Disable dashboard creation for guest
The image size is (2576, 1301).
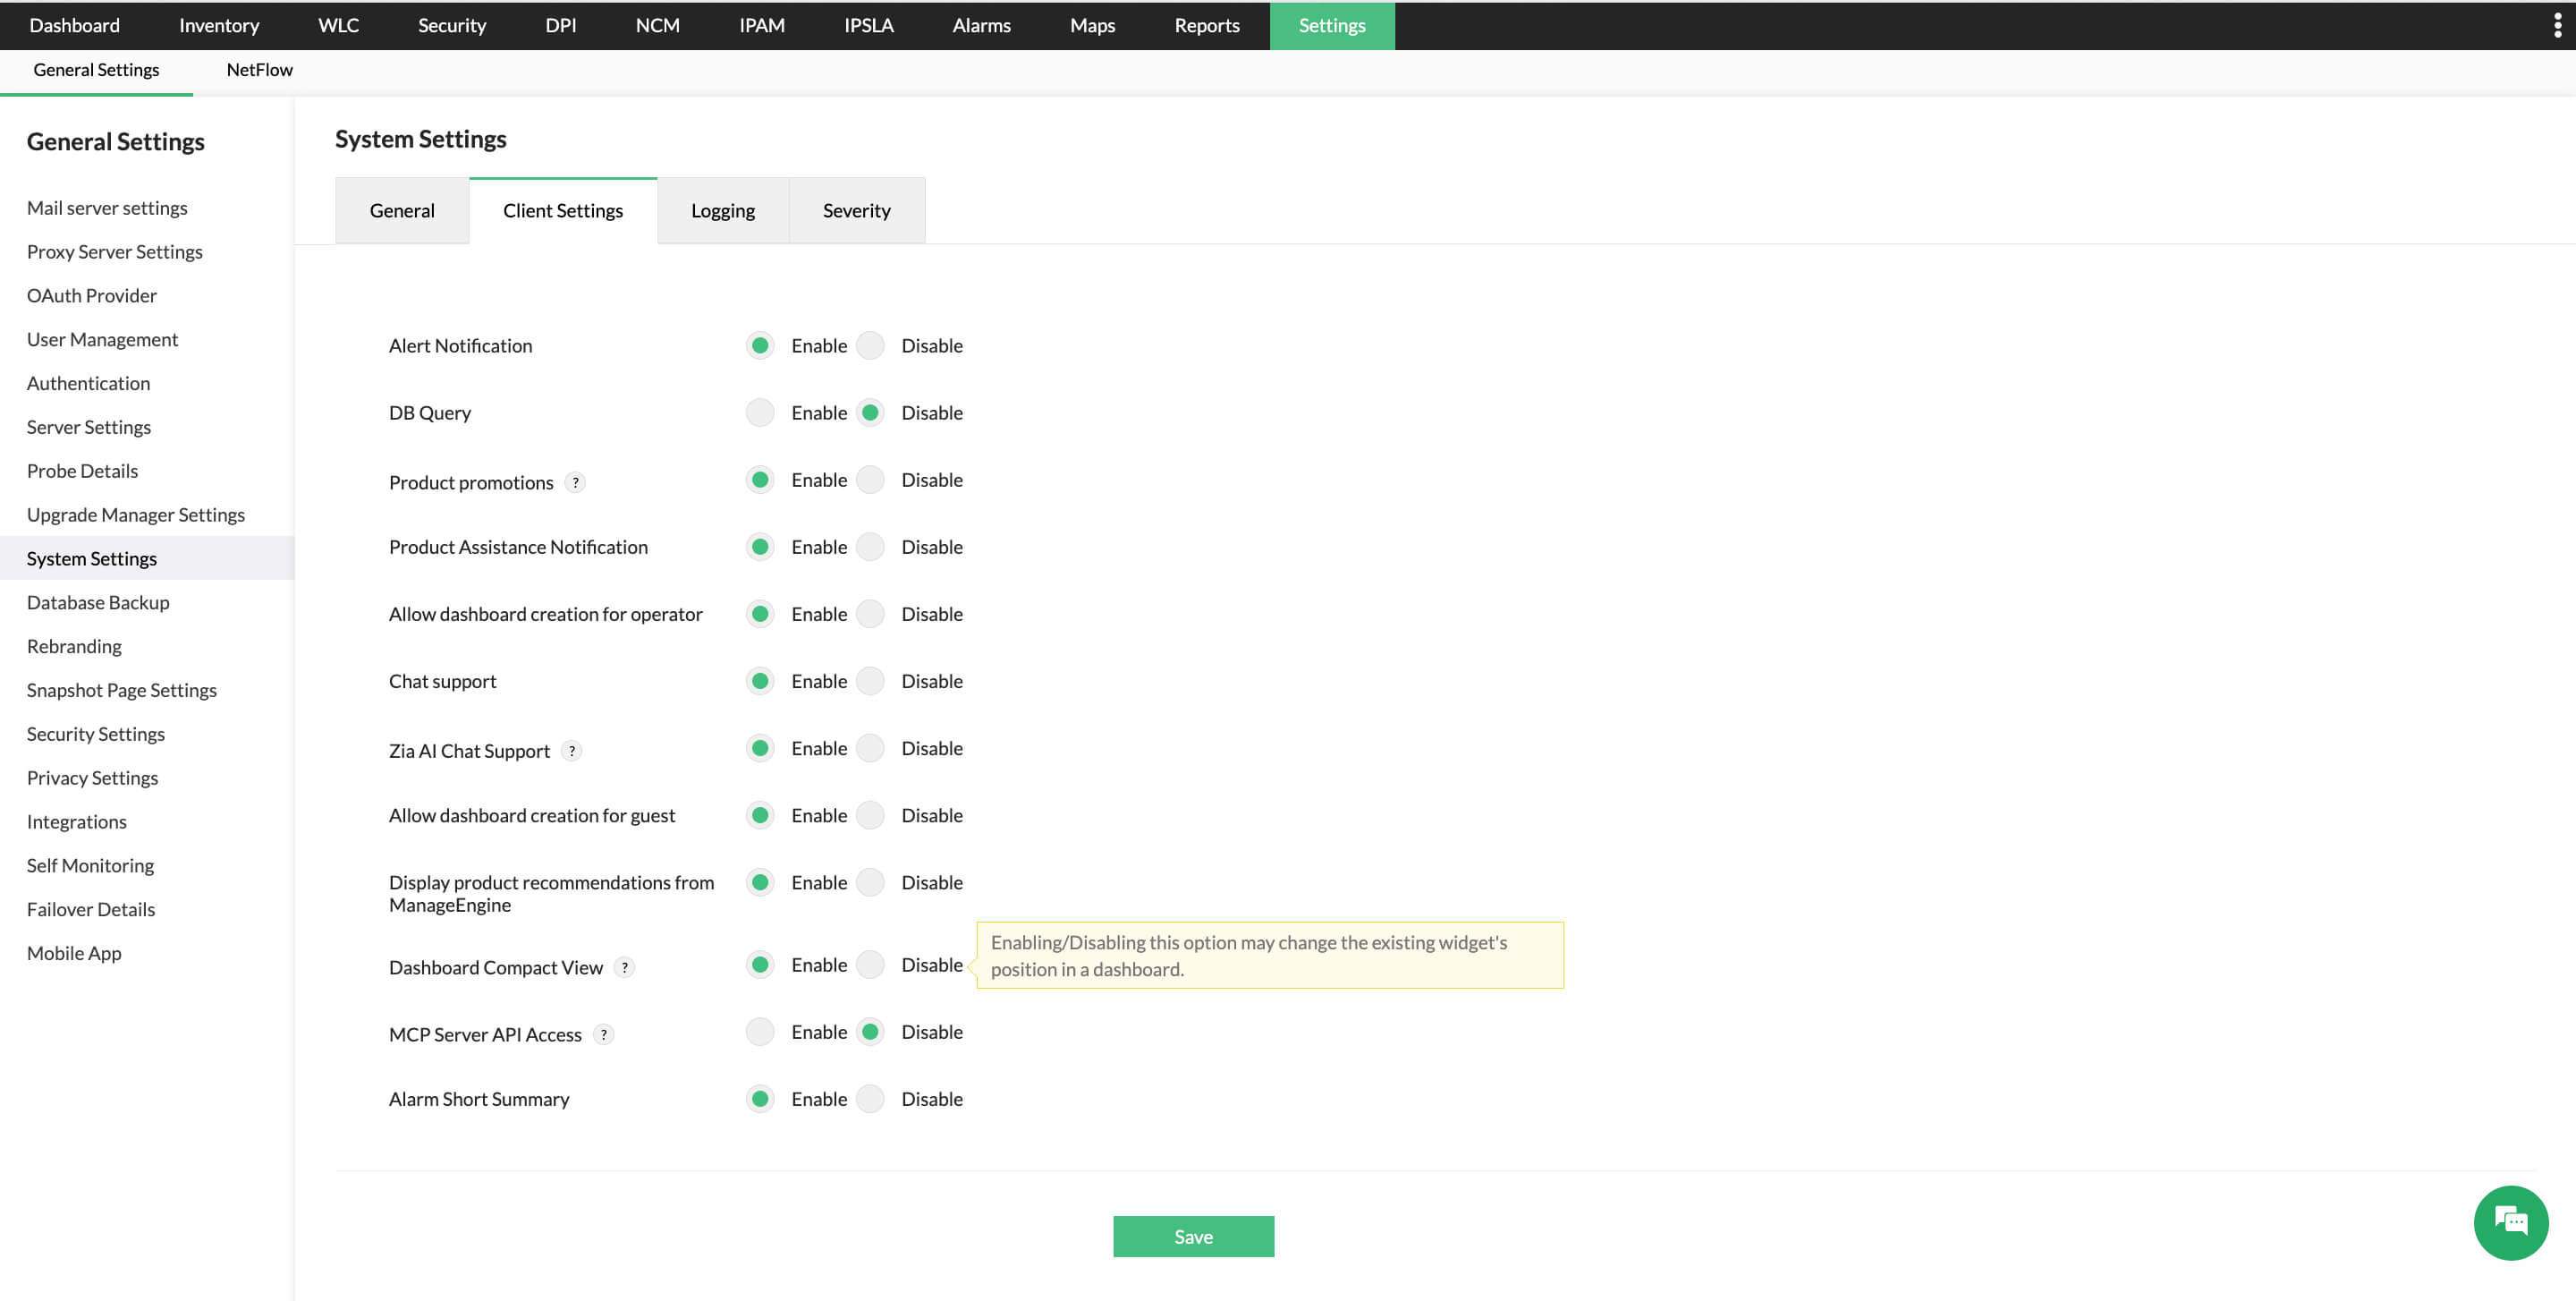(870, 815)
